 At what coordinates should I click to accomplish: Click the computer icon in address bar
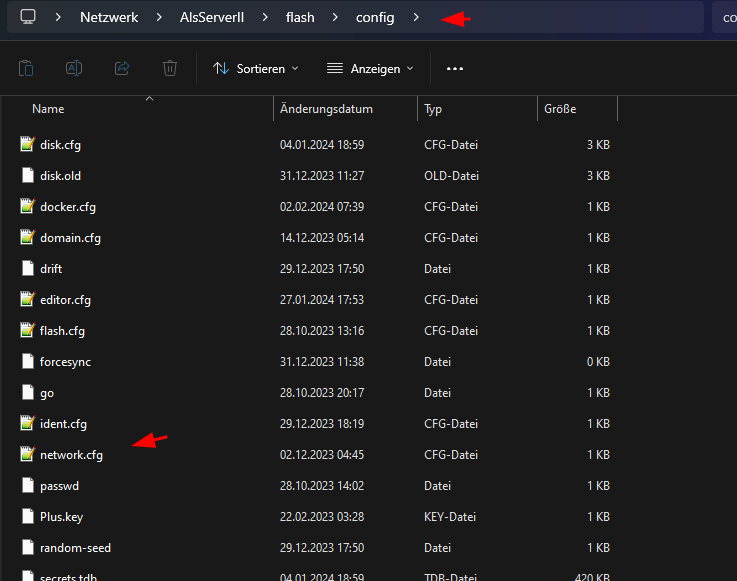pyautogui.click(x=28, y=17)
